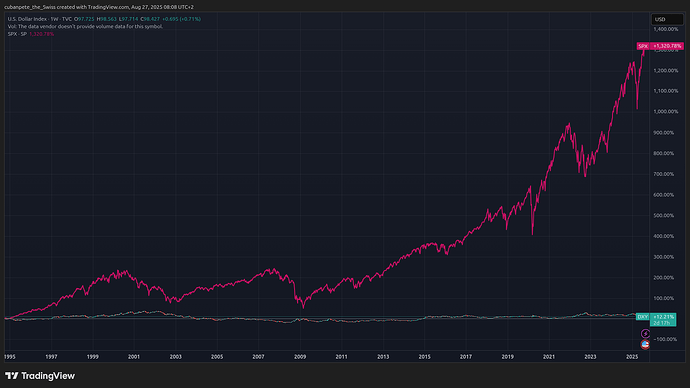The width and height of the screenshot is (690, 388).
Task: Click the SPX pink percentage value in legend
Action: tap(41, 34)
